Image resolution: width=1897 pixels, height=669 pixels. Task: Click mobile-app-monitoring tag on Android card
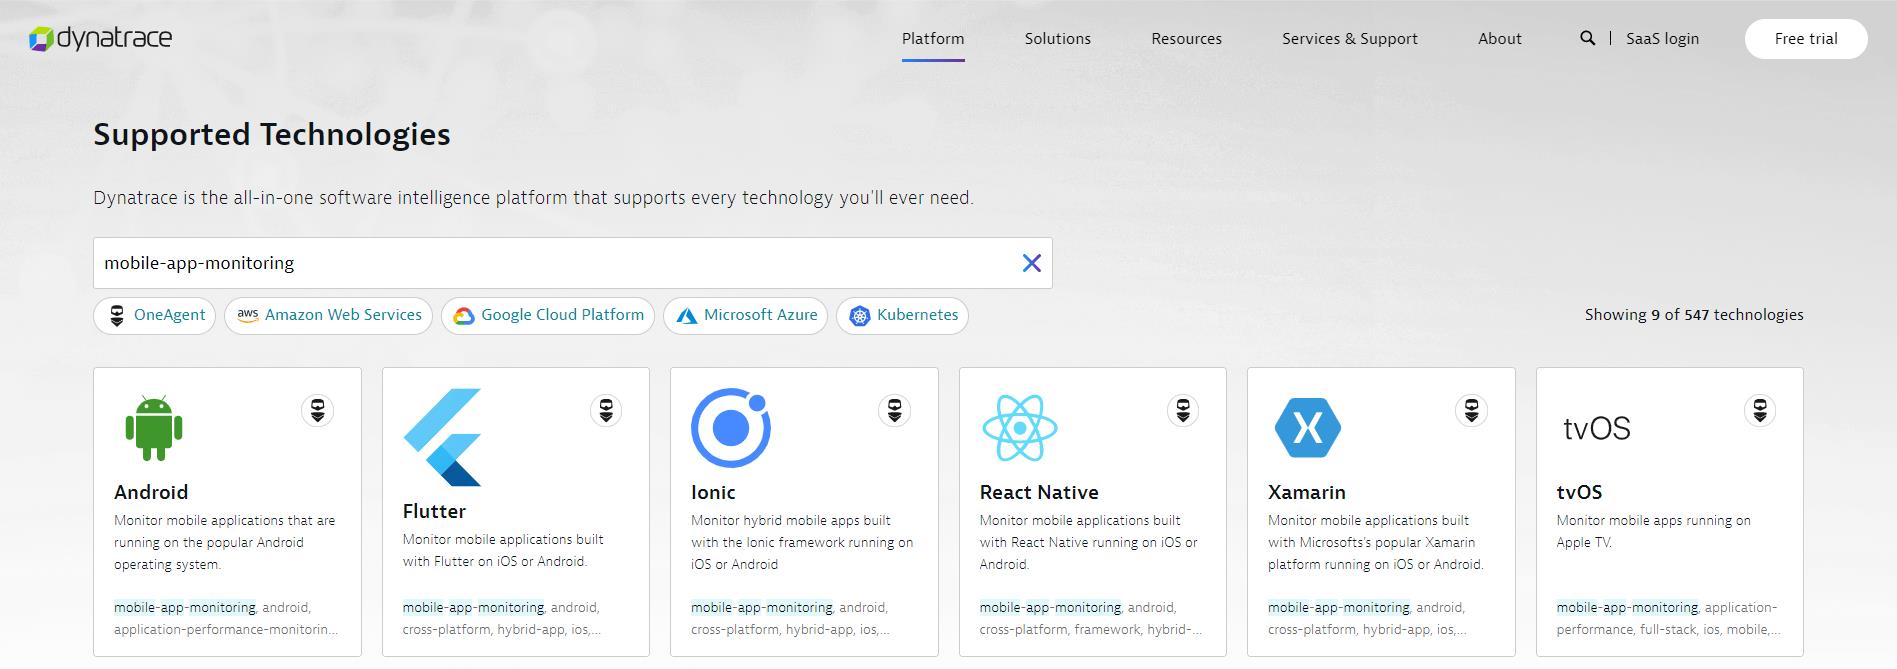coord(185,607)
